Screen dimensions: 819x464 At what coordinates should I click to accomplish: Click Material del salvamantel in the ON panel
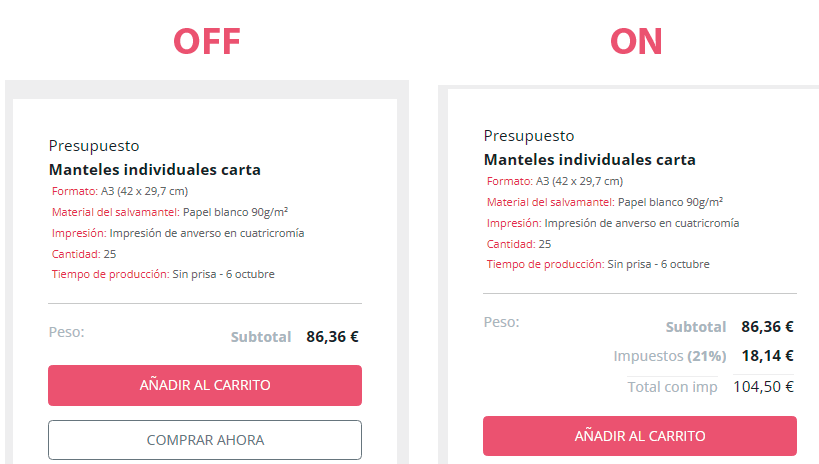[x=550, y=202]
